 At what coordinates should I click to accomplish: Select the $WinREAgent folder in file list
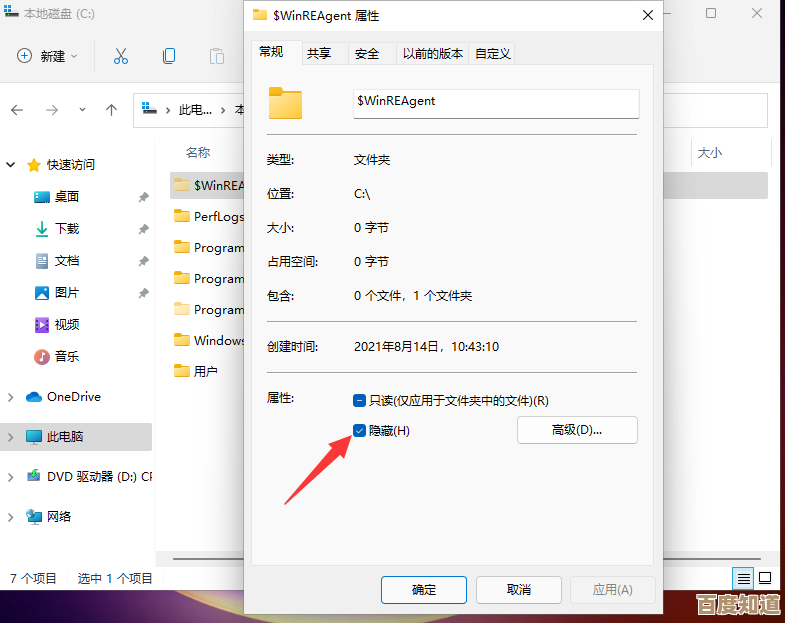coord(207,186)
